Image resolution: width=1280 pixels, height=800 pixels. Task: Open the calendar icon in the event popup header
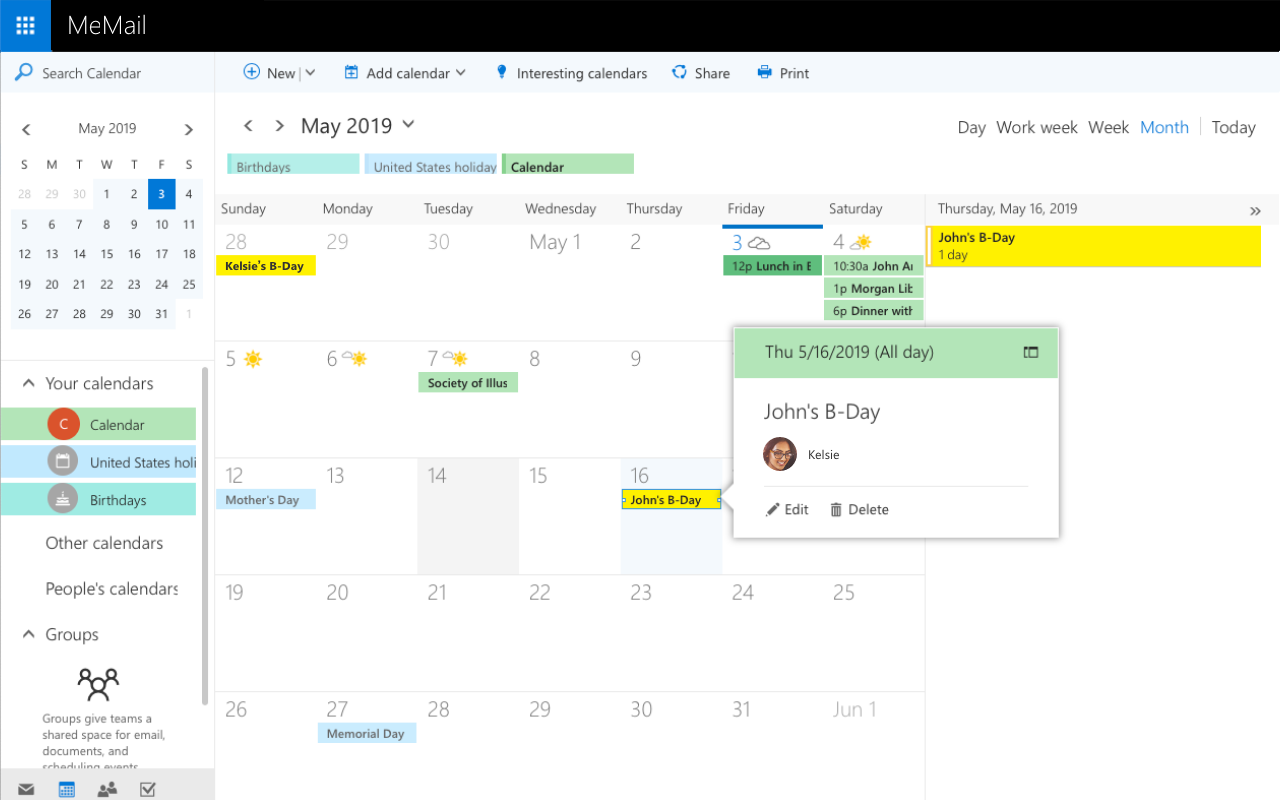click(1030, 352)
